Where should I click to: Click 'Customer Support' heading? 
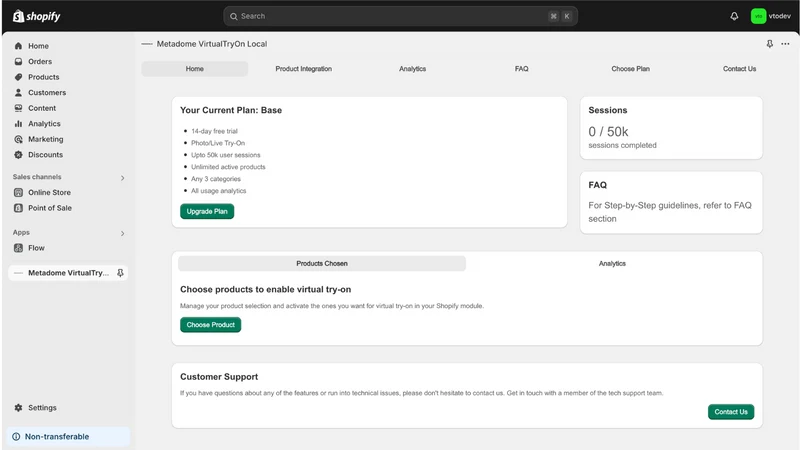pyautogui.click(x=219, y=377)
